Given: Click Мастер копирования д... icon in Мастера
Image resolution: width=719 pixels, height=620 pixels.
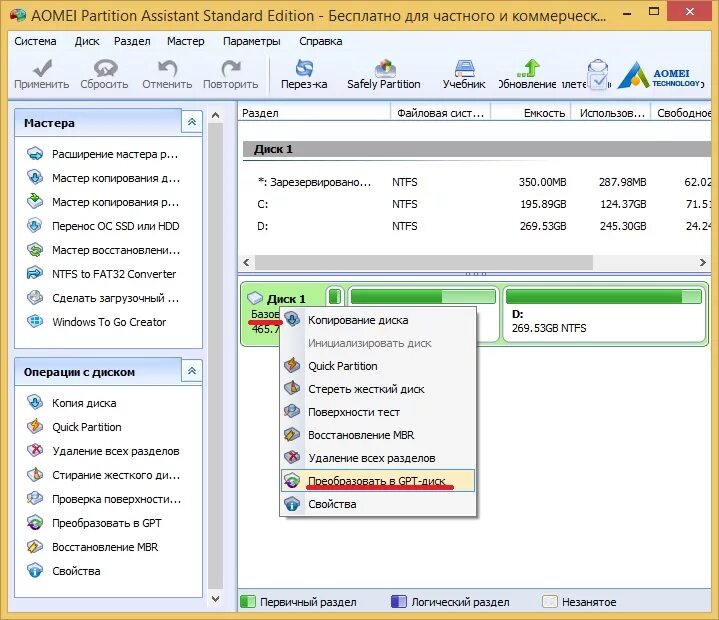Looking at the screenshot, I should click(35, 178).
